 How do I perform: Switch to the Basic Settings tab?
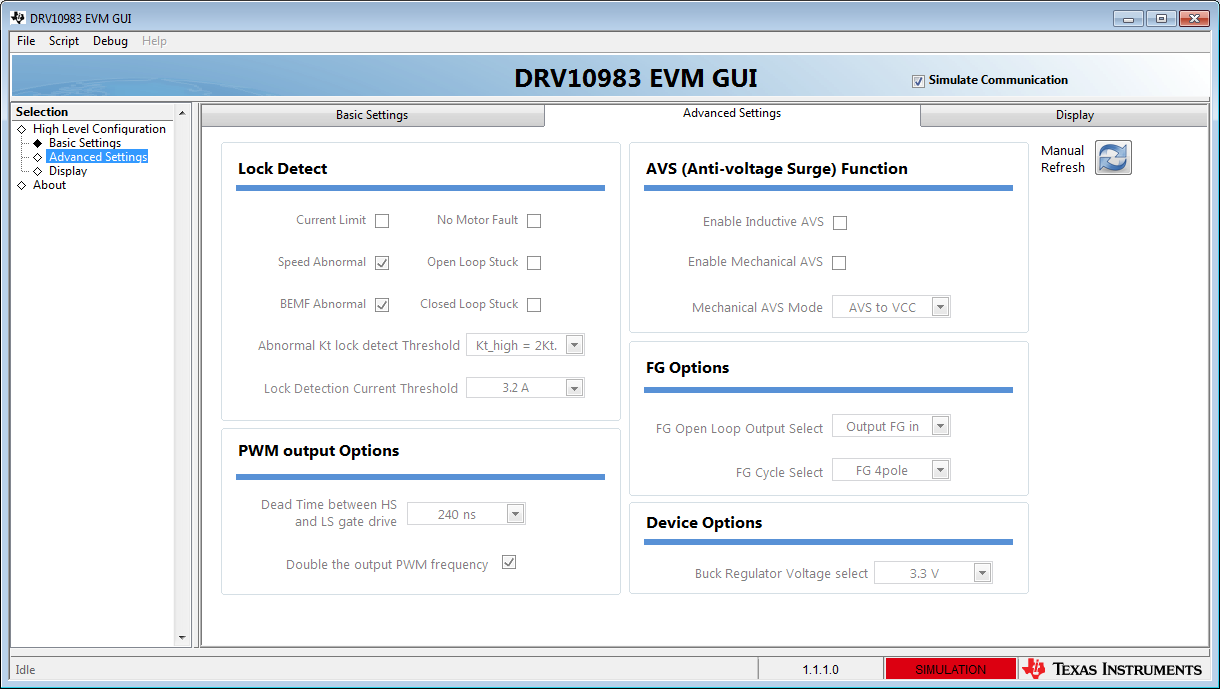click(372, 115)
